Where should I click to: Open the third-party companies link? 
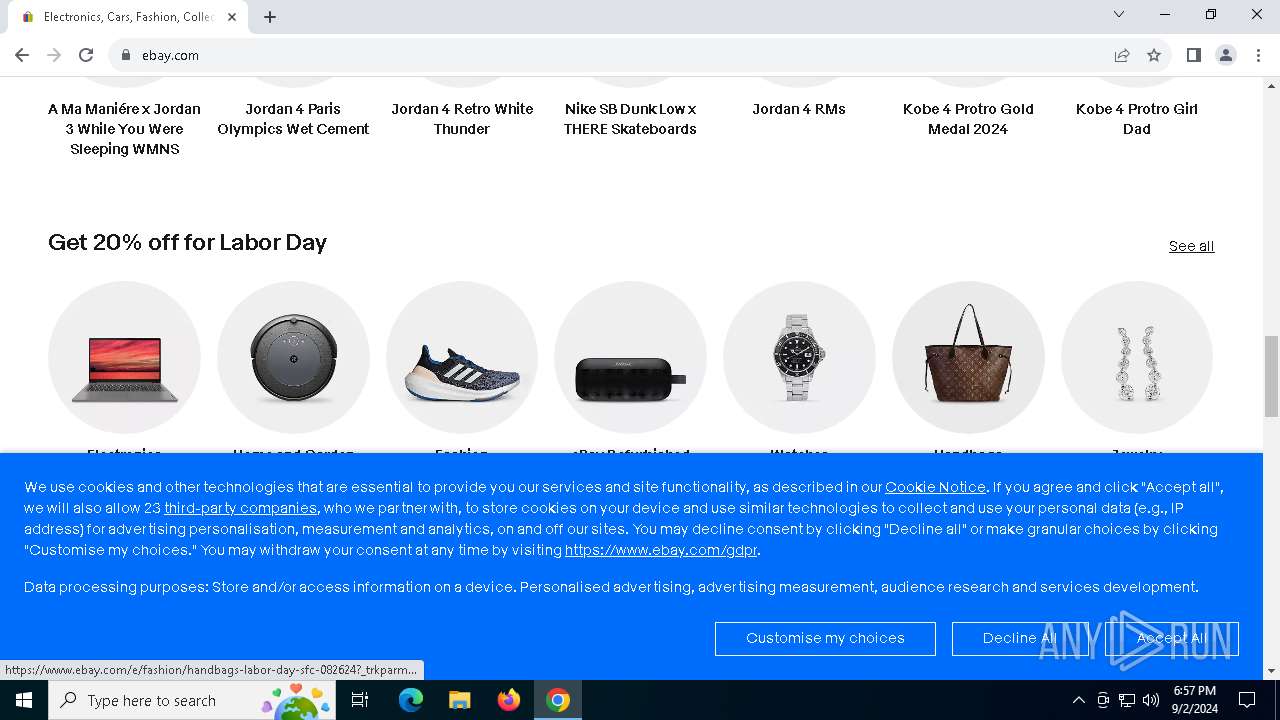point(240,508)
